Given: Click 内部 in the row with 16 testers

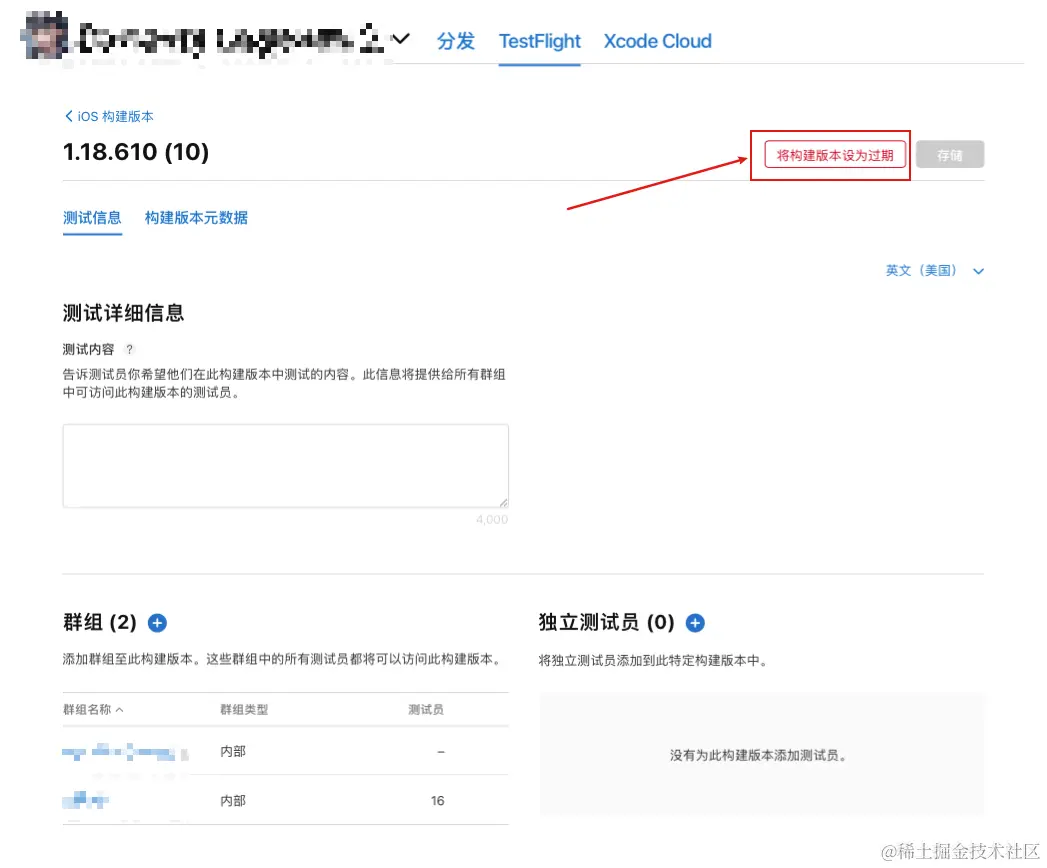Looking at the screenshot, I should (233, 800).
